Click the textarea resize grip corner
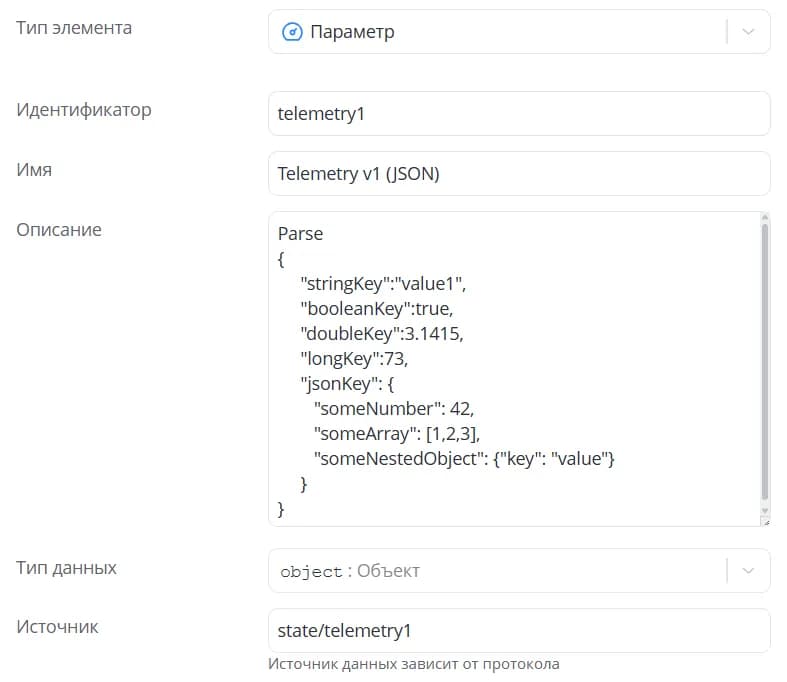The image size is (787, 682). click(x=766, y=522)
